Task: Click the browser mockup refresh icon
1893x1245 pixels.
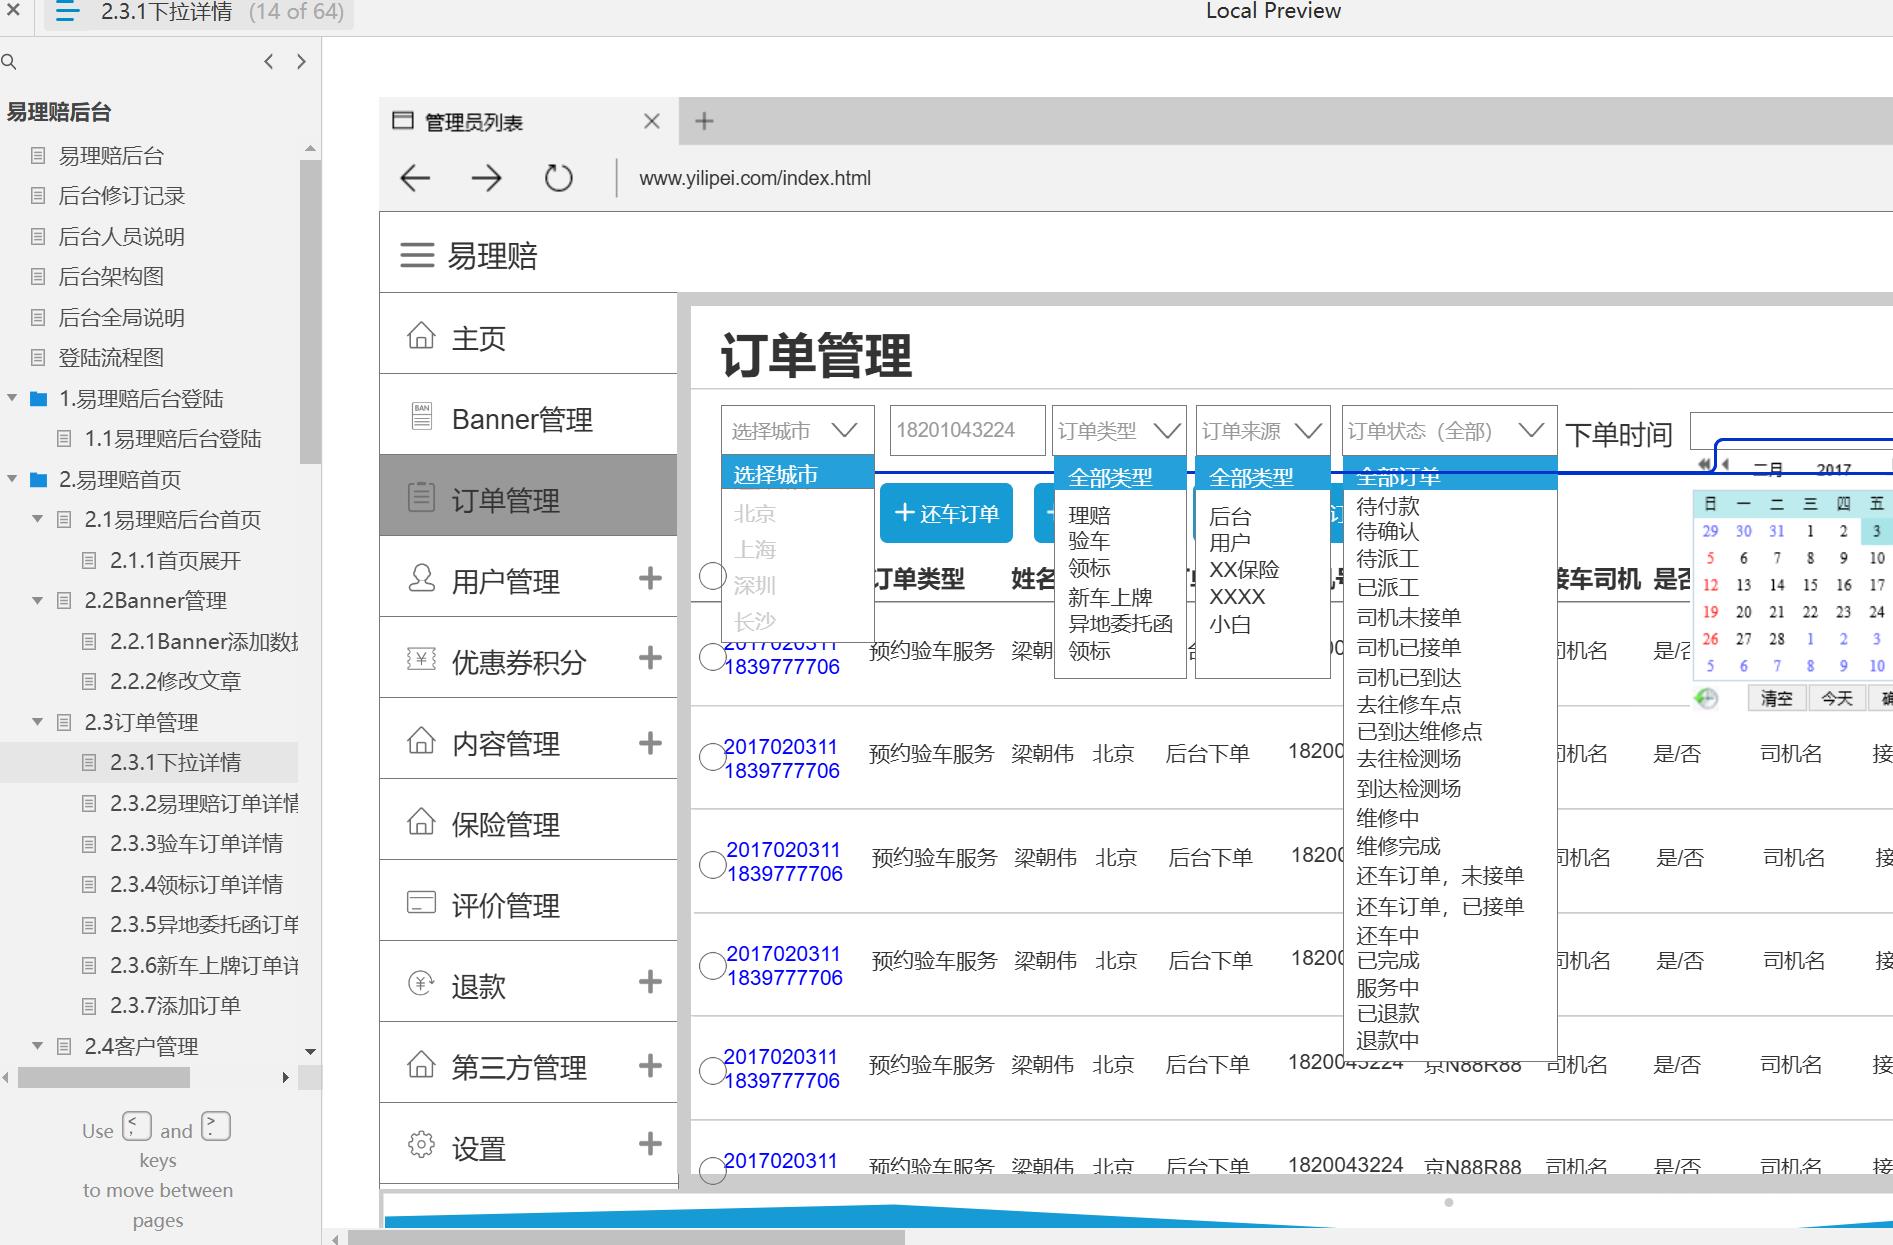Action: coord(558,178)
